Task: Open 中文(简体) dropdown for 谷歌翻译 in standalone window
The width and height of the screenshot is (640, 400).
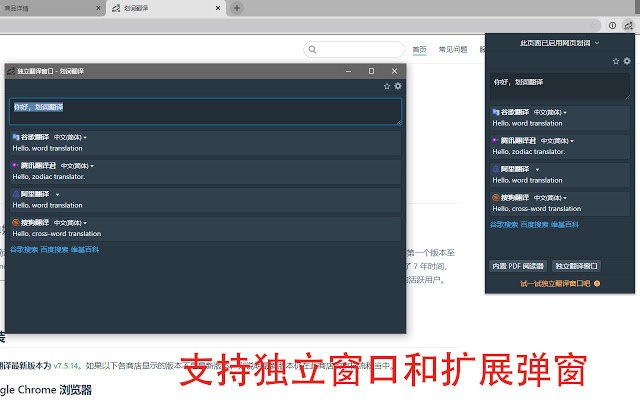Action: [x=70, y=138]
